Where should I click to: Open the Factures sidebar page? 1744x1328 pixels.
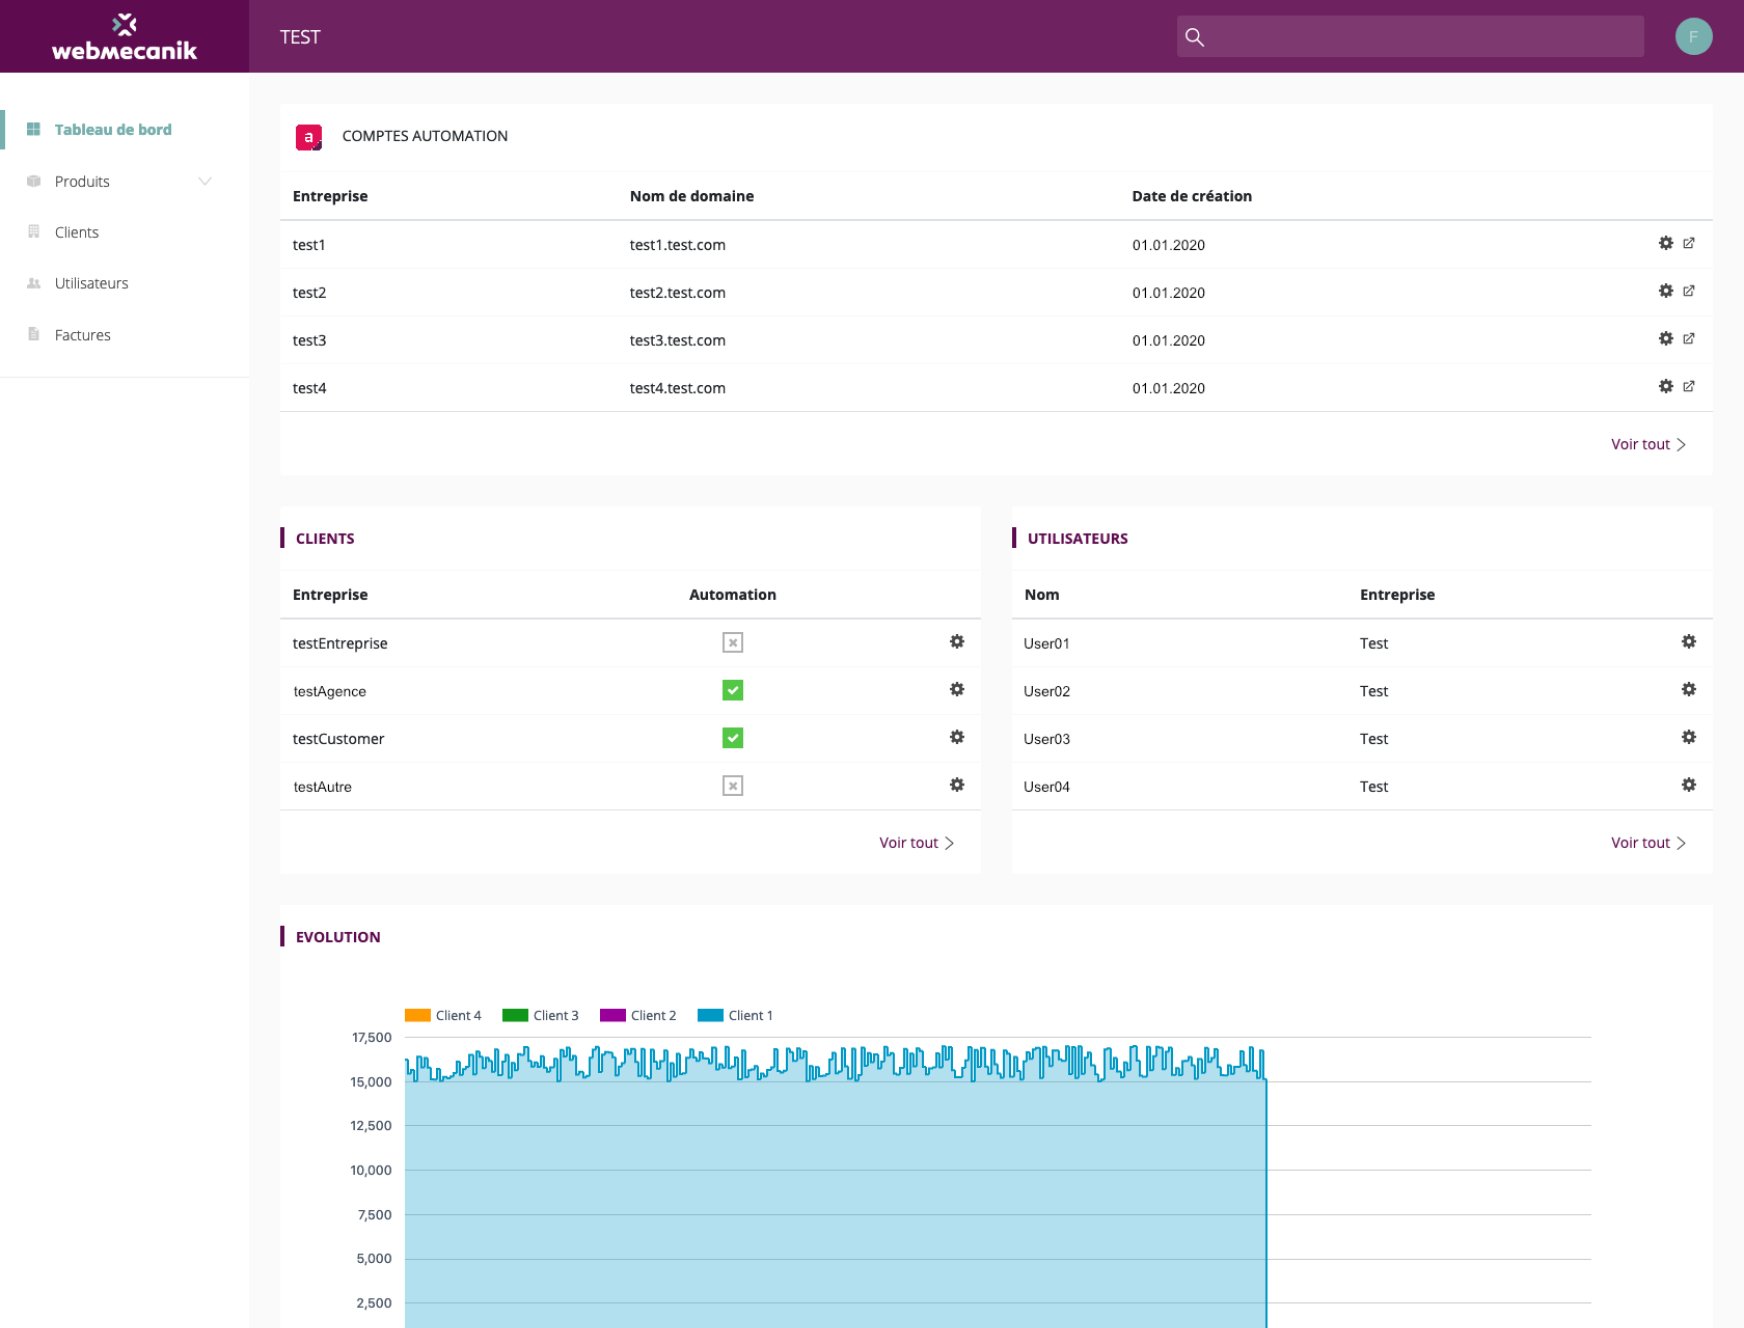coord(82,335)
